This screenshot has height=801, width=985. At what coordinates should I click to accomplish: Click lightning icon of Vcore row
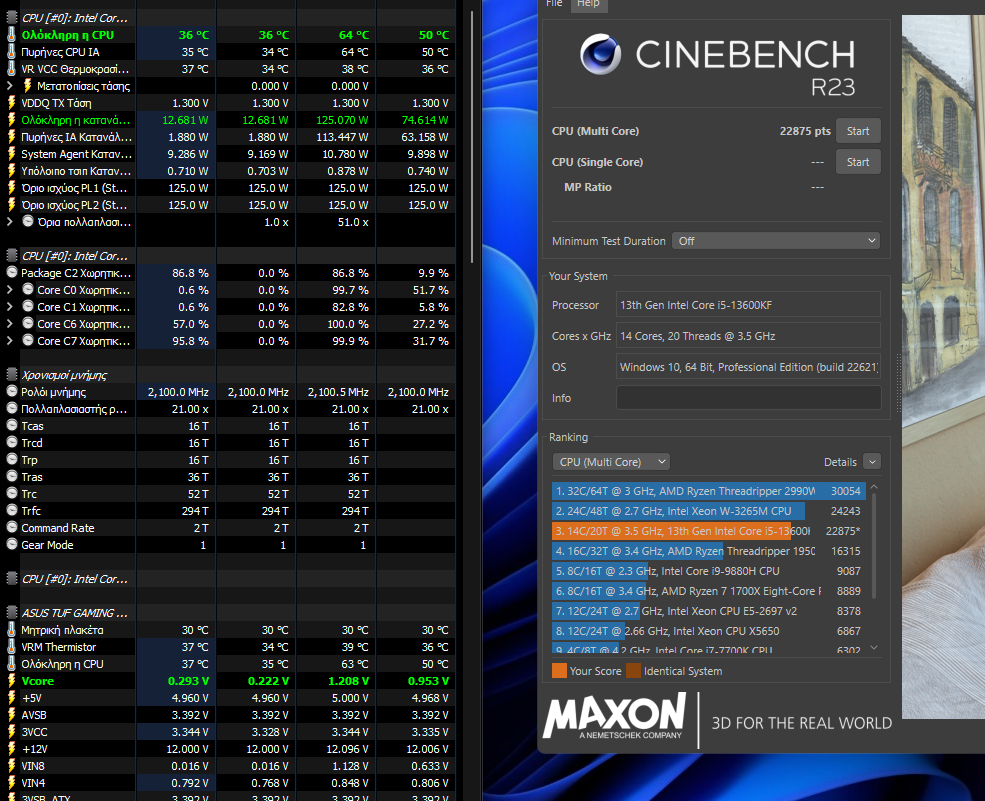[11, 681]
